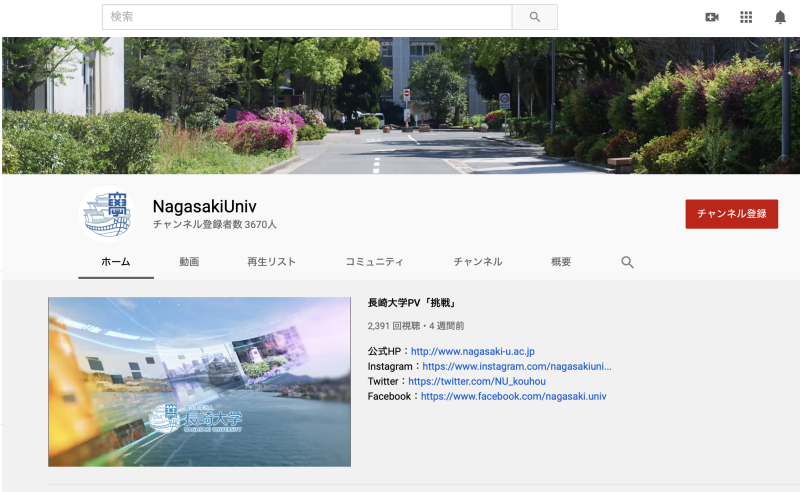
Task: Open the 長崎大学PV「挑戦」 video title
Action: 412,303
